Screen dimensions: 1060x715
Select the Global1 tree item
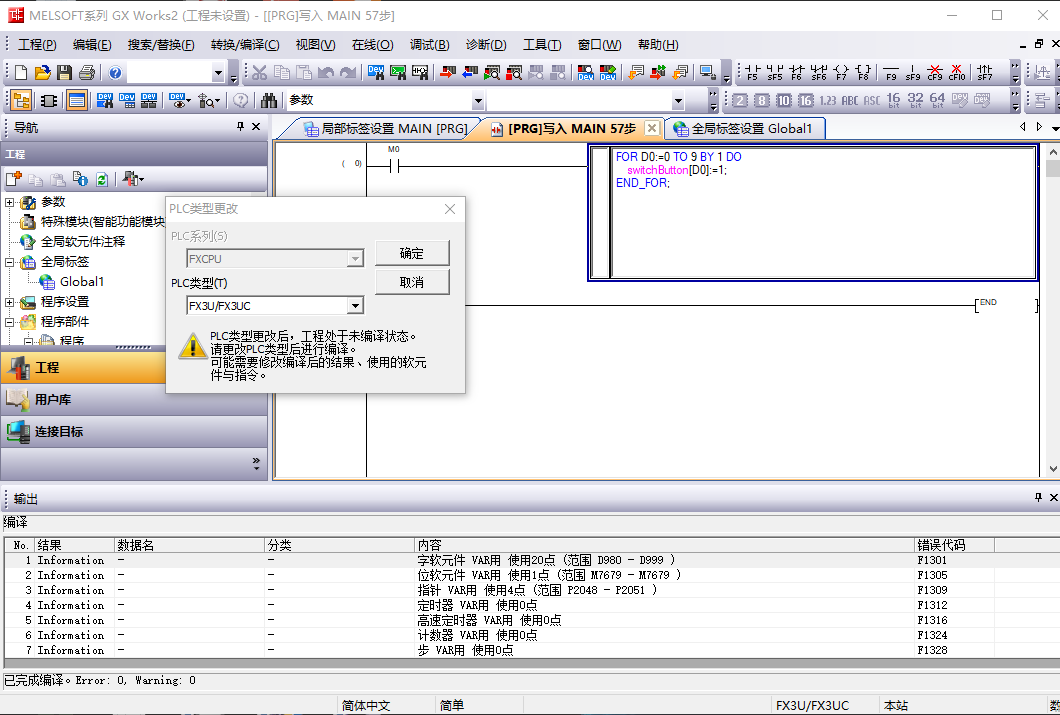[81, 282]
